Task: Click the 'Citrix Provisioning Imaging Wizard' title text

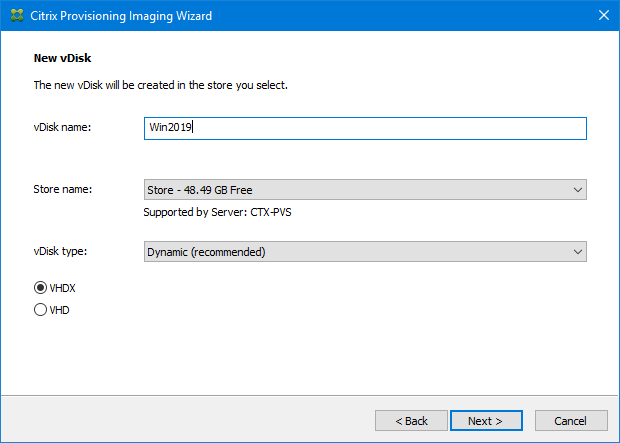Action: tap(121, 16)
